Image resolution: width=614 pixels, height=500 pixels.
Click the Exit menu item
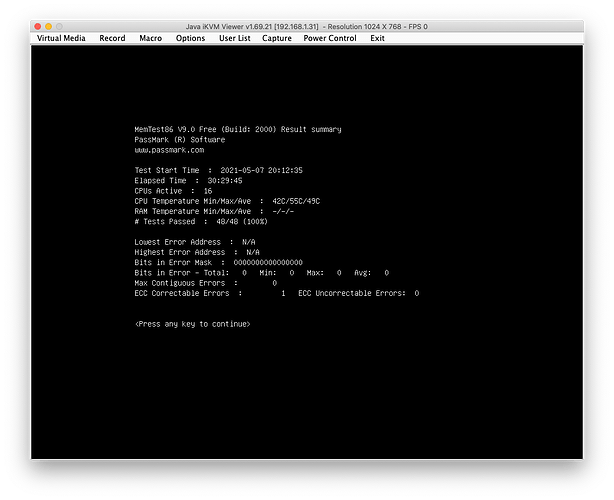(x=377, y=38)
